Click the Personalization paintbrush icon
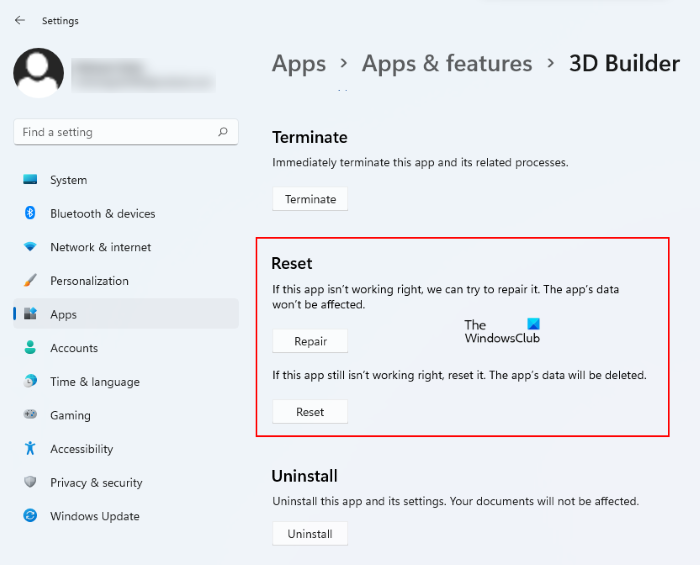The image size is (700, 565). pos(30,281)
